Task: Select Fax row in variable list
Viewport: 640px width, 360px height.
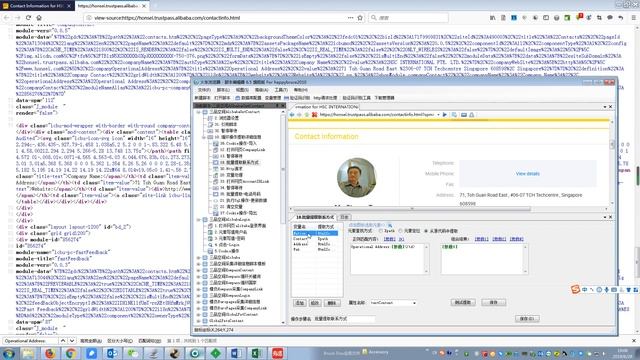Action: click(x=316, y=249)
